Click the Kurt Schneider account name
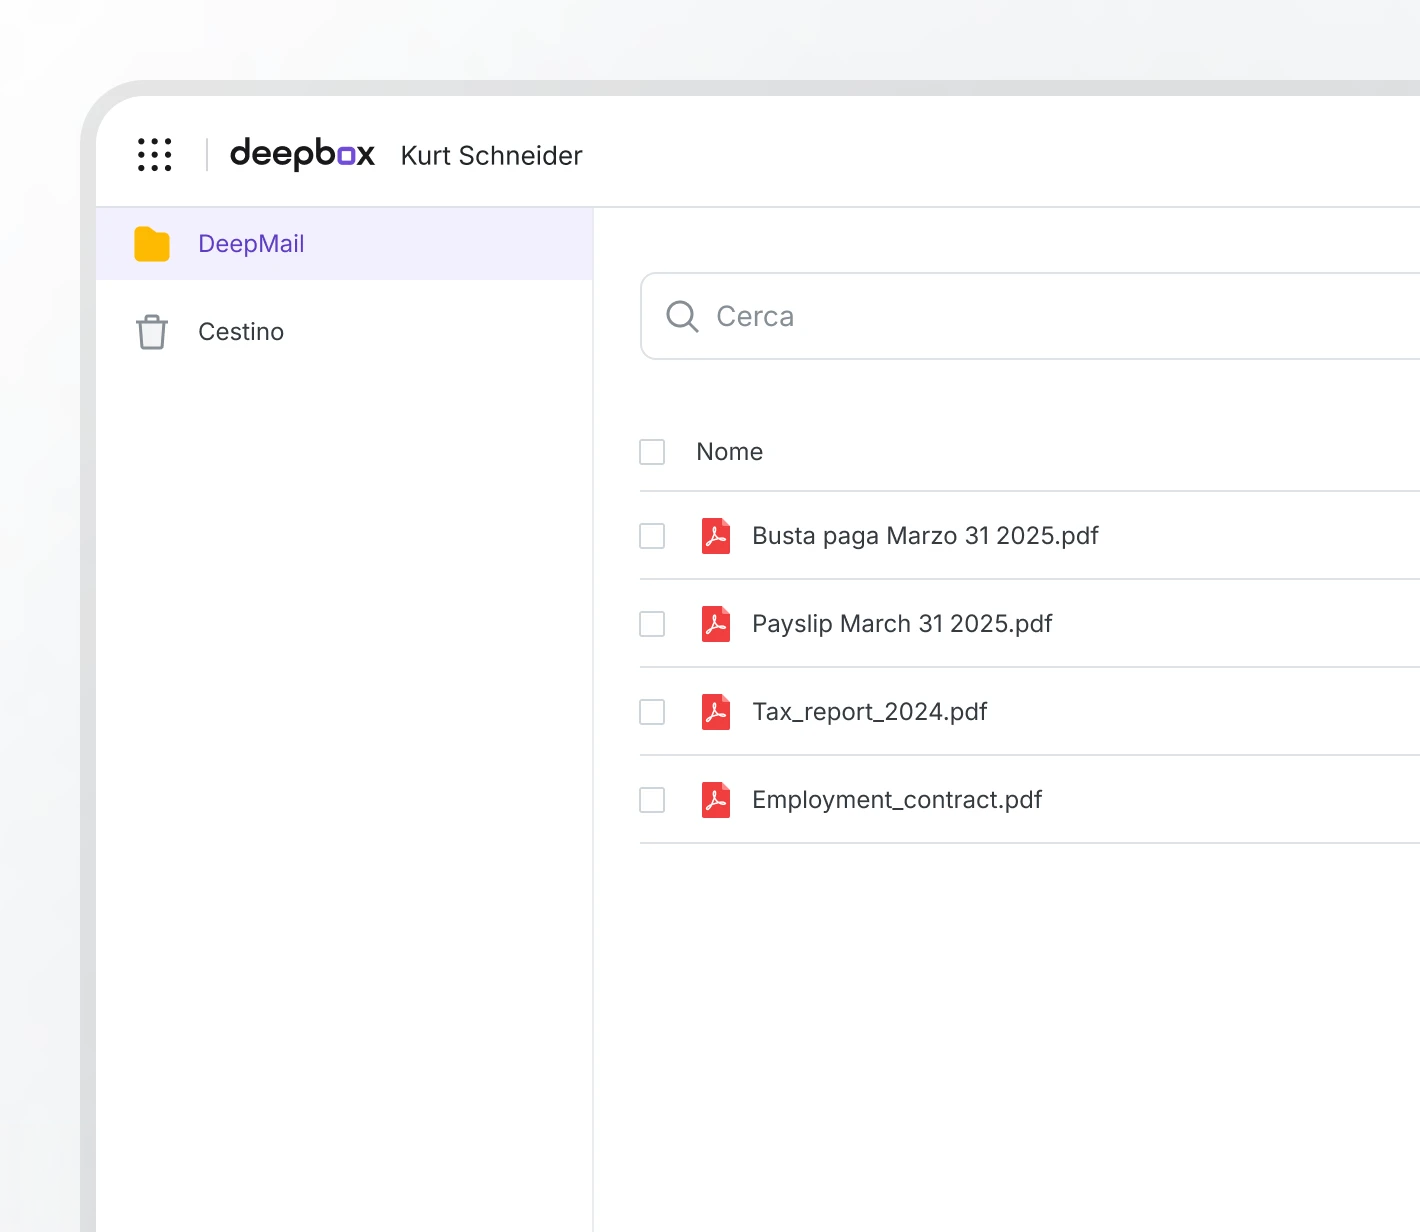 point(491,156)
